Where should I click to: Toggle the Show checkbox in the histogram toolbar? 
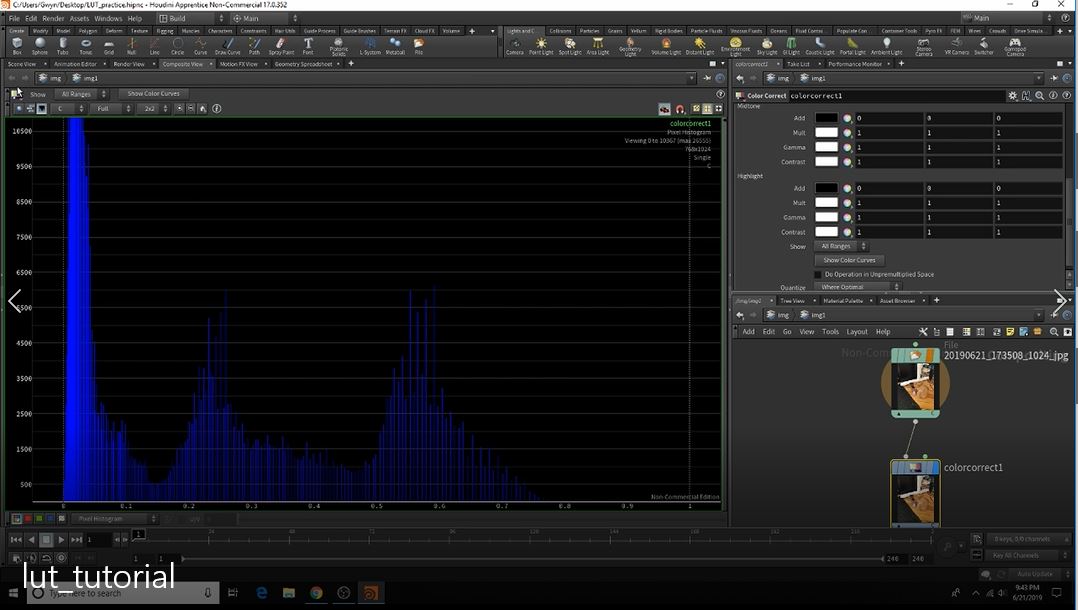16,93
